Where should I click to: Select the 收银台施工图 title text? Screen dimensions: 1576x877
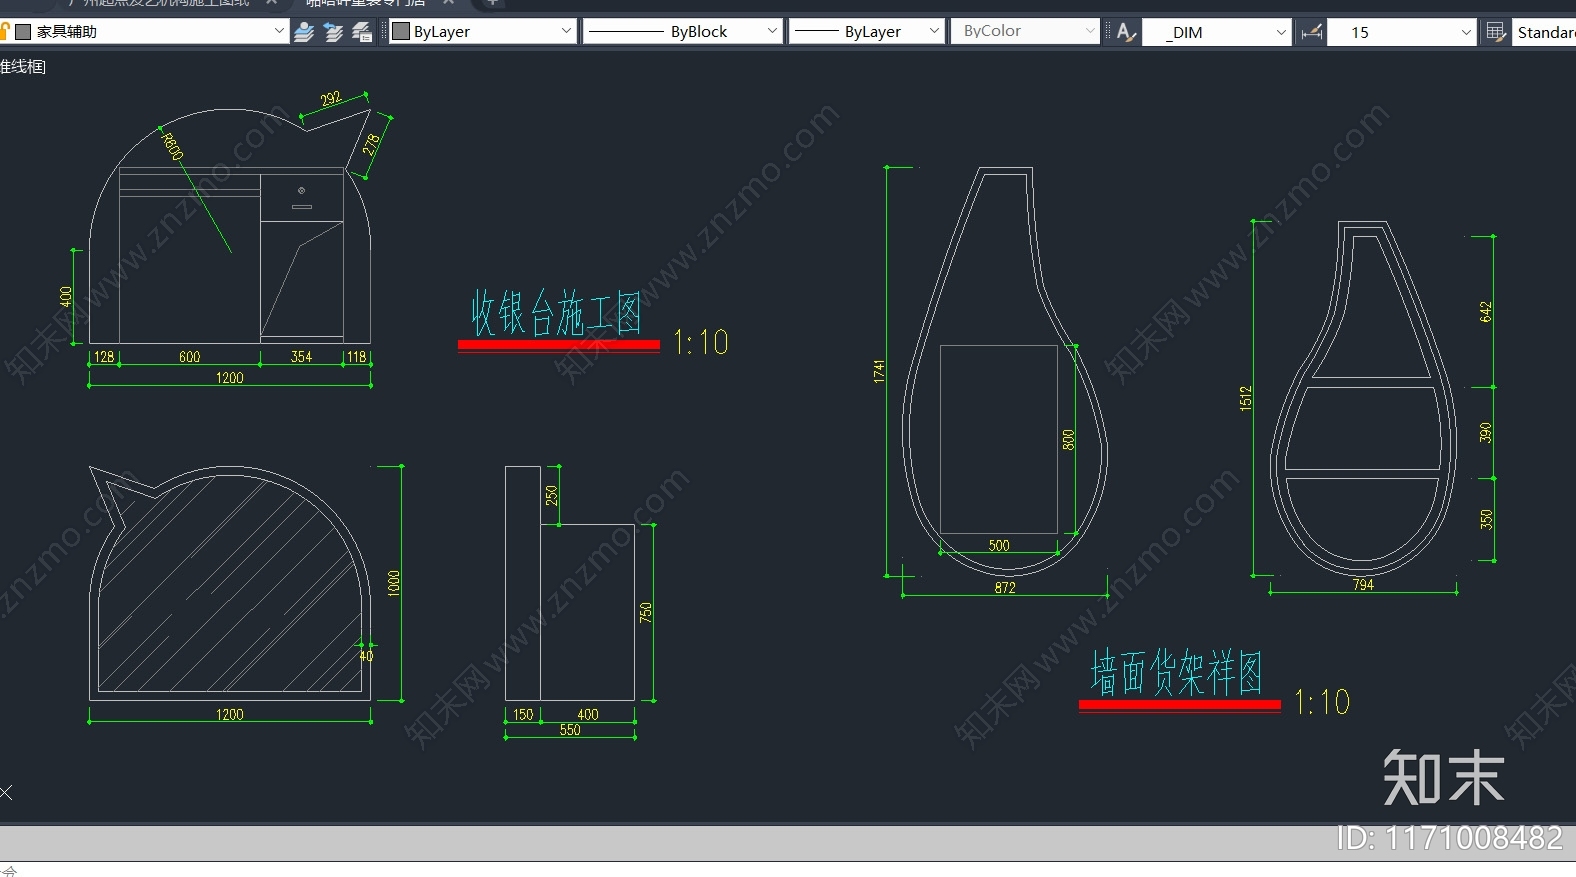pyautogui.click(x=557, y=313)
